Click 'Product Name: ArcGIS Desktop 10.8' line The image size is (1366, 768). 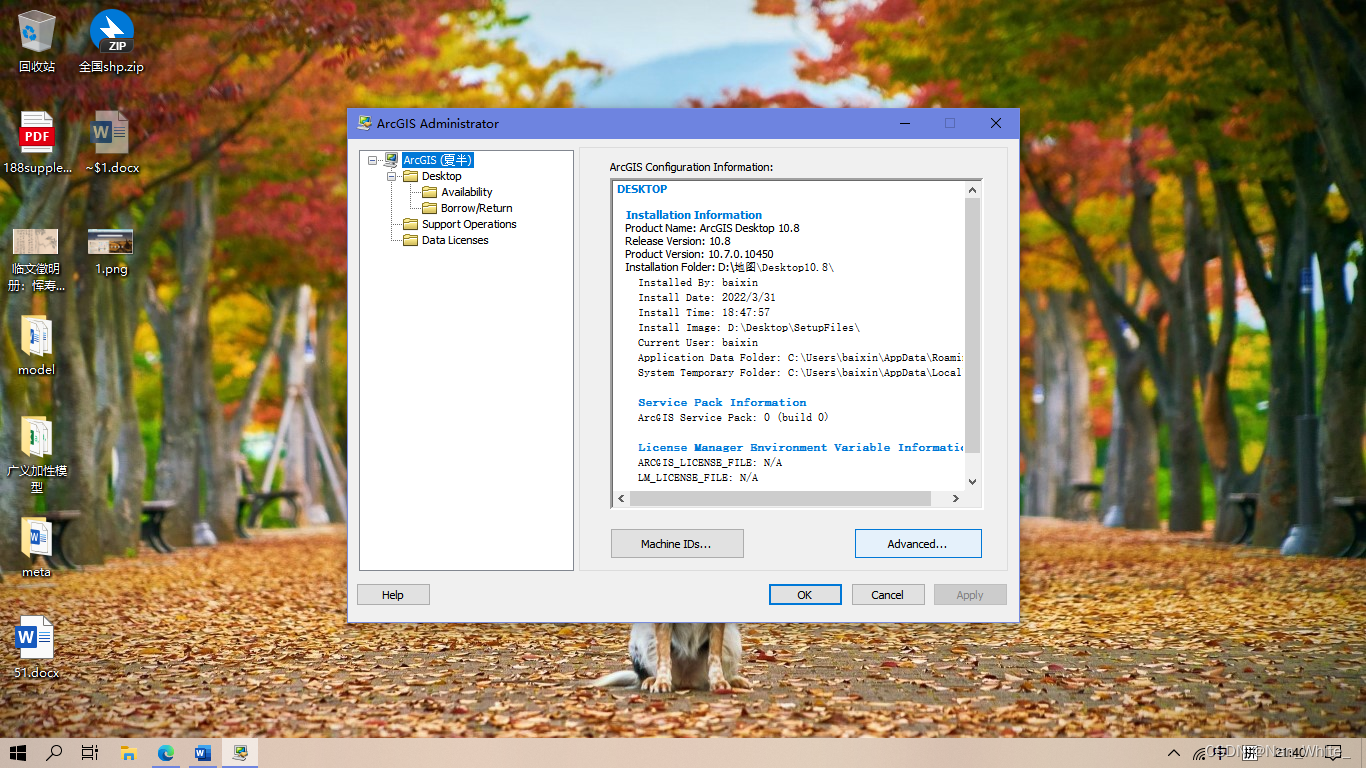tap(712, 228)
